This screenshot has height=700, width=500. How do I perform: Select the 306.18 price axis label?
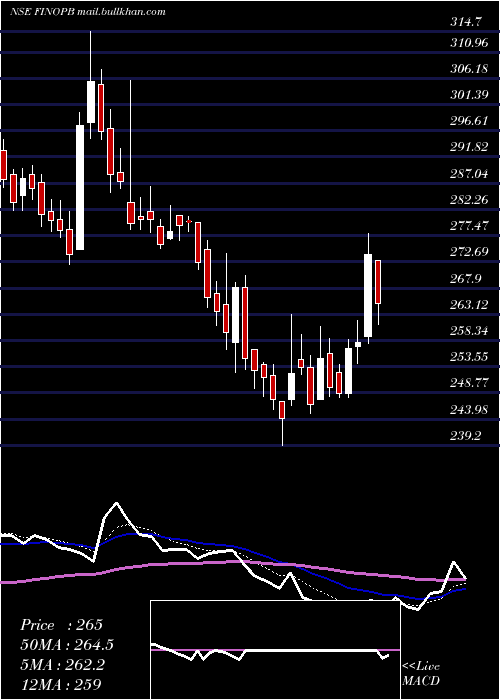(470, 69)
